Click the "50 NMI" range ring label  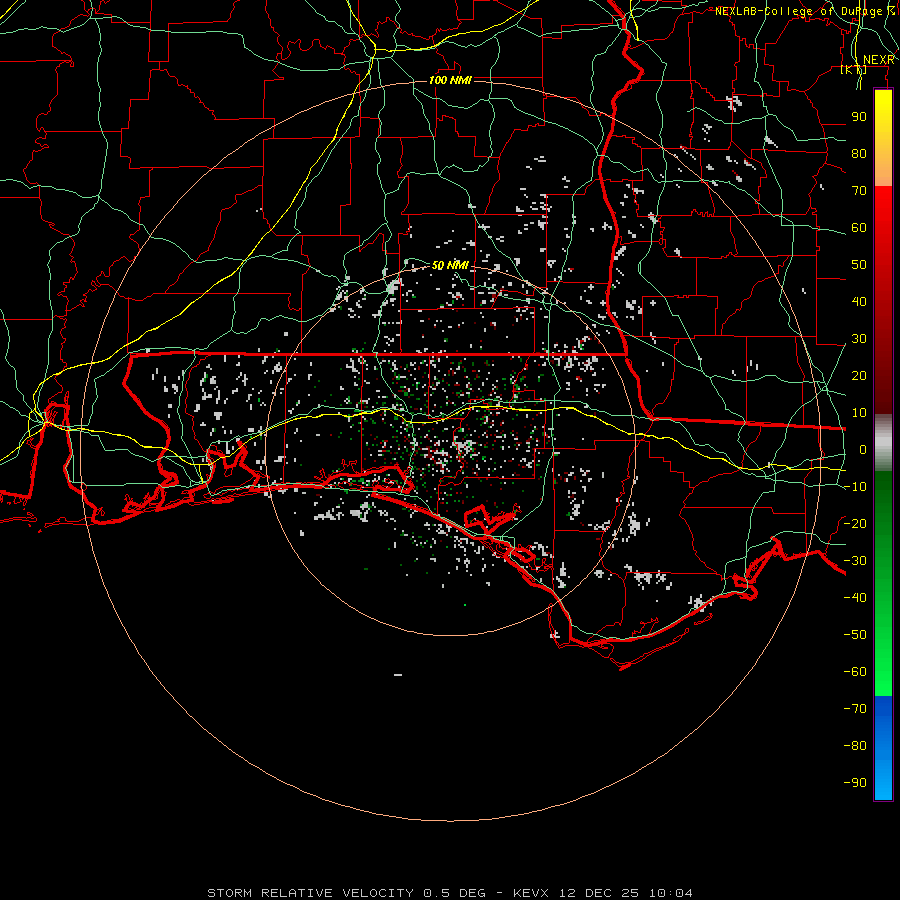450,265
